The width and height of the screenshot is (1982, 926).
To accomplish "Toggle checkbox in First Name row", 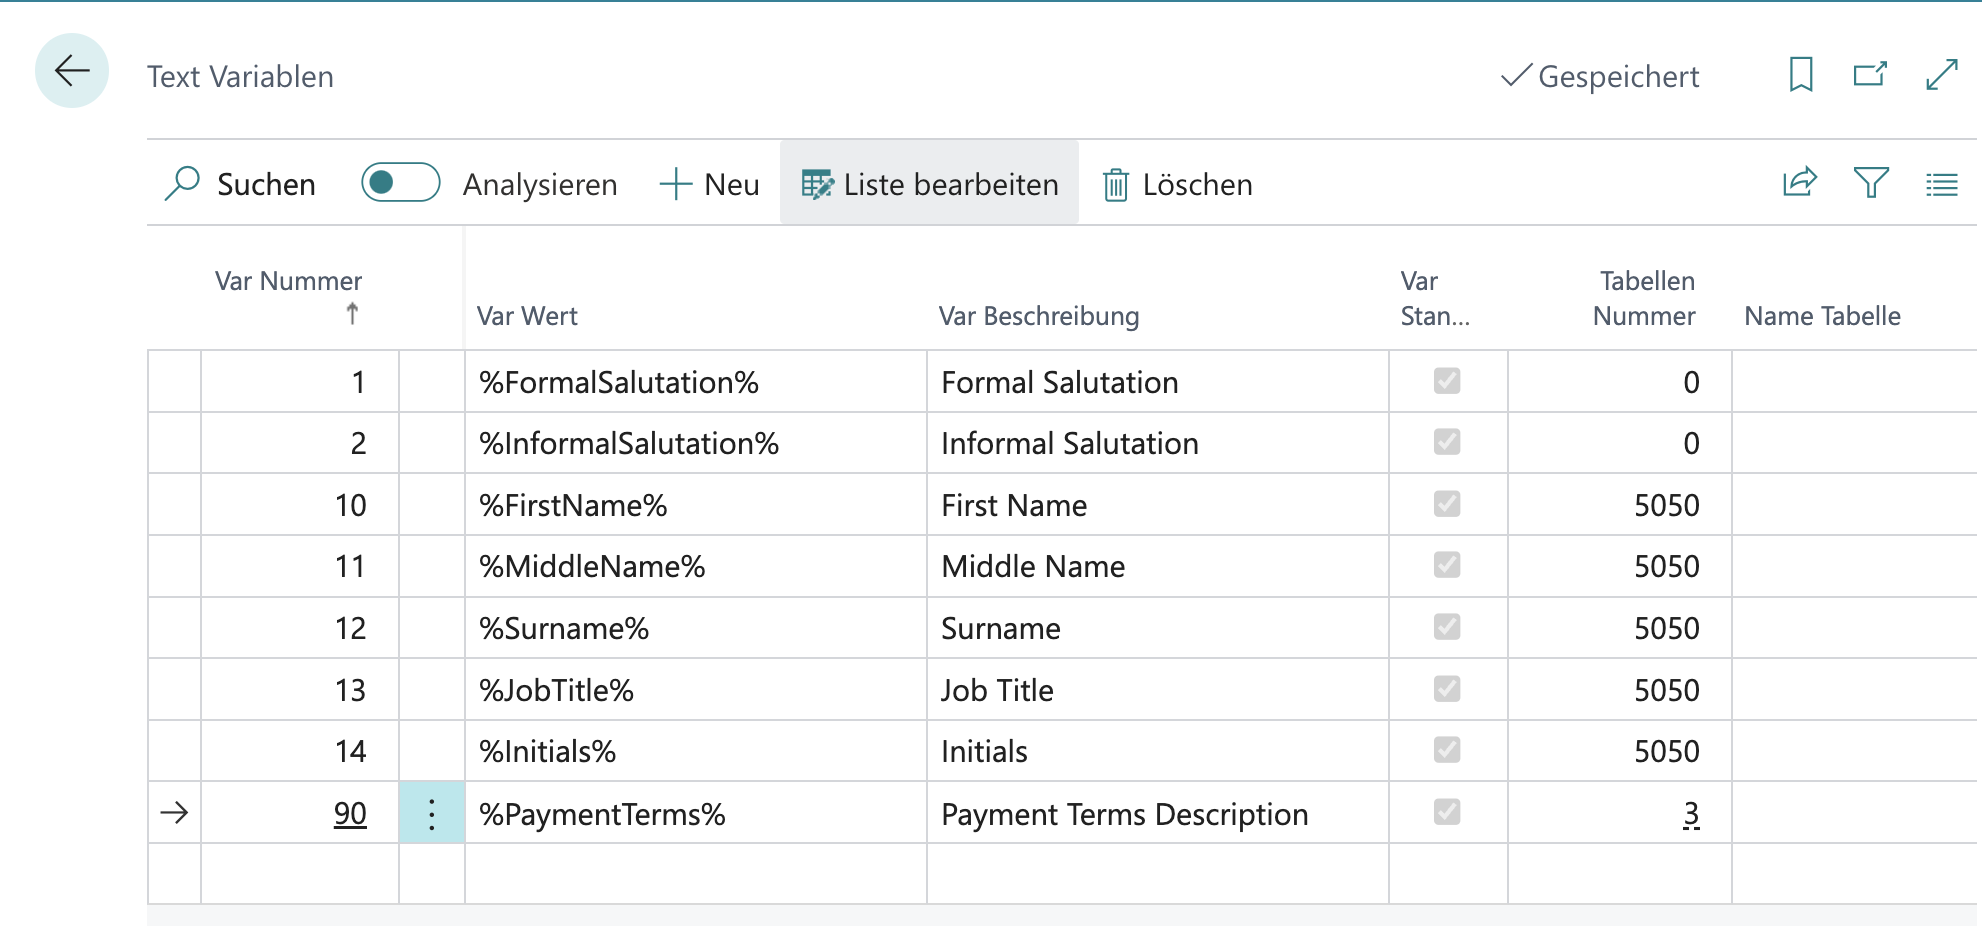I will 1447,504.
